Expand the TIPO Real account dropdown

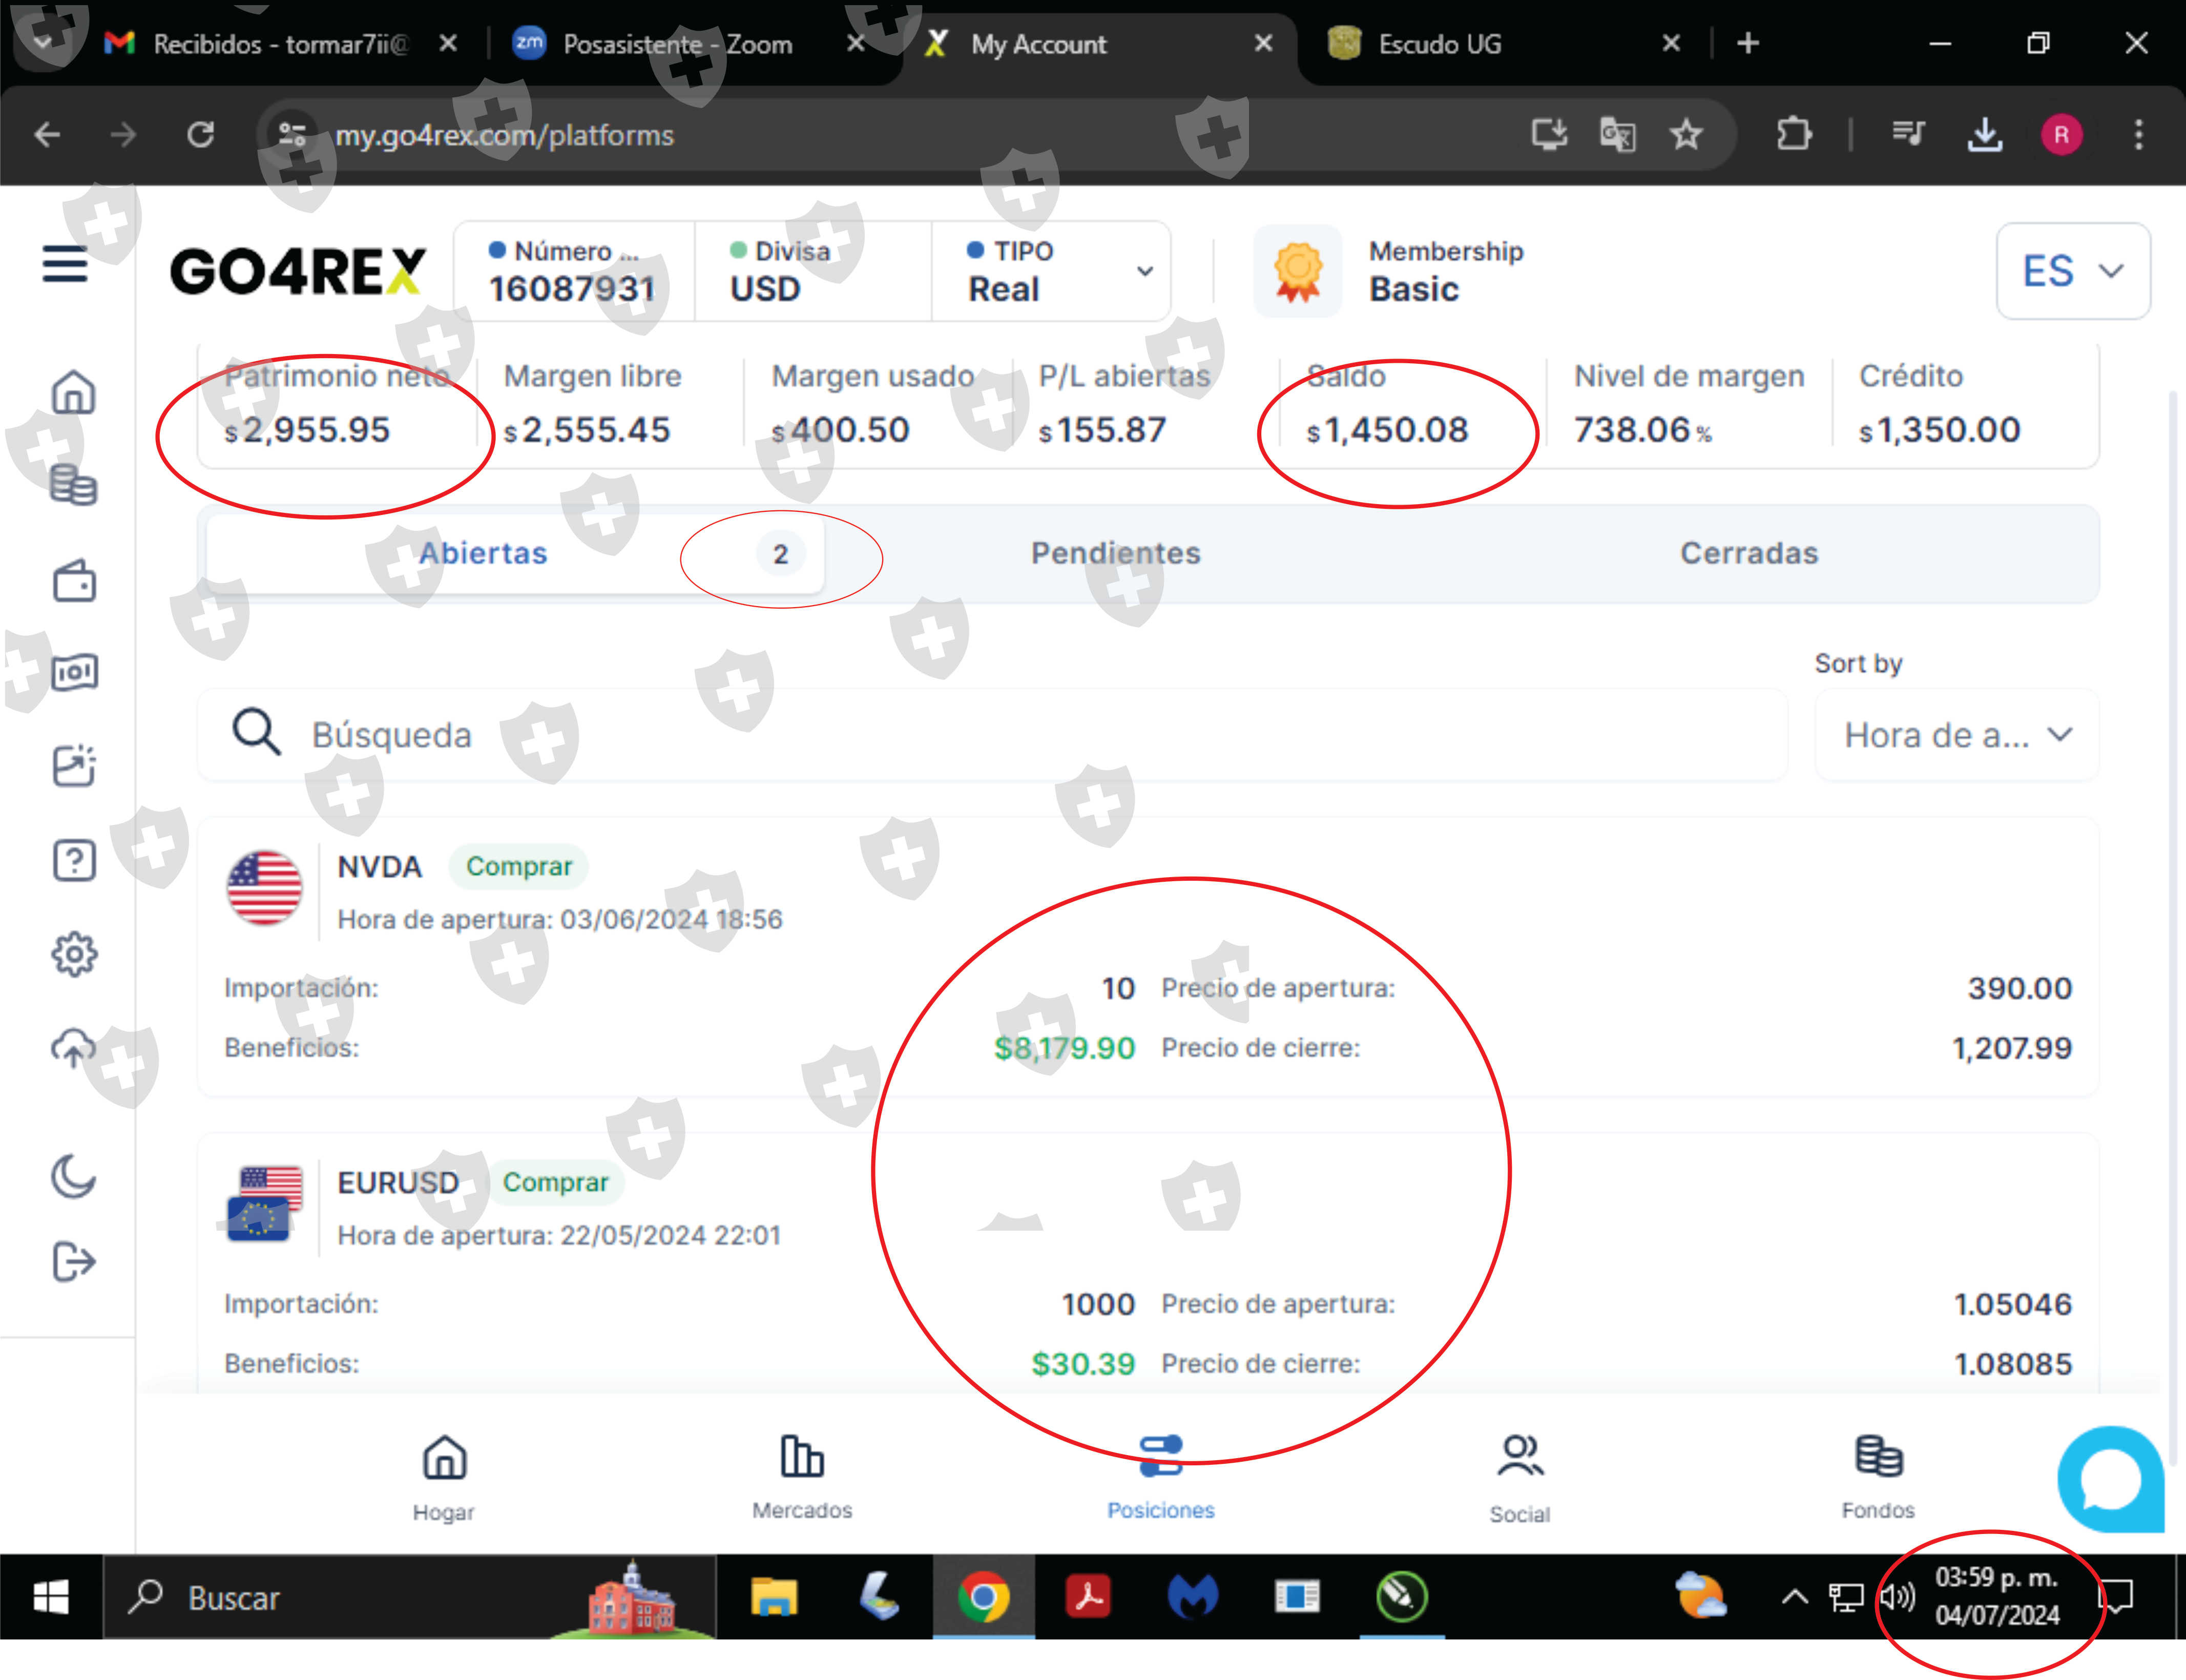pyautogui.click(x=1144, y=271)
